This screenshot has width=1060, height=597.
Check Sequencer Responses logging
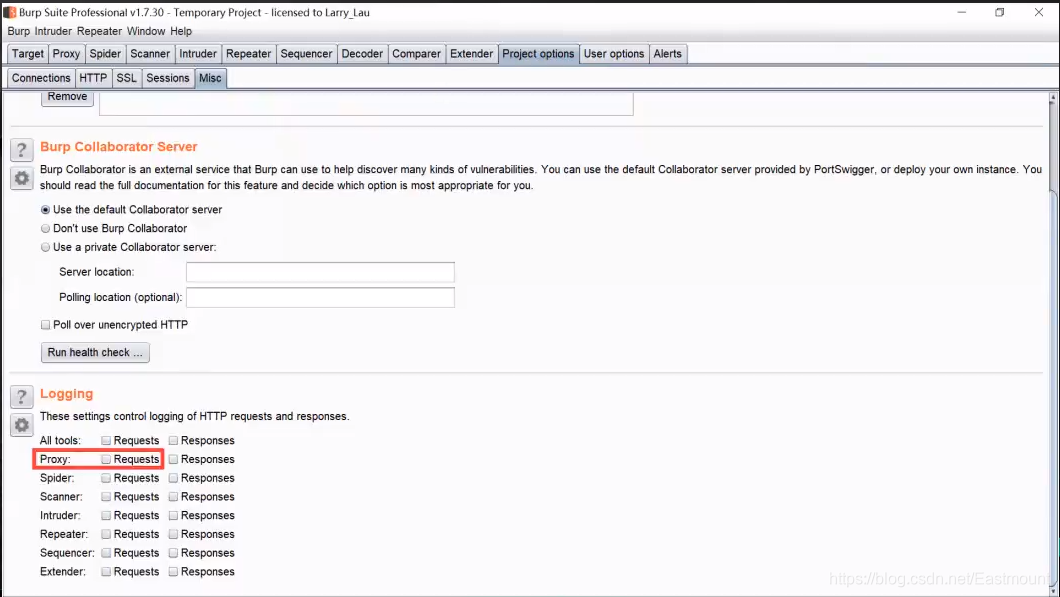174,553
